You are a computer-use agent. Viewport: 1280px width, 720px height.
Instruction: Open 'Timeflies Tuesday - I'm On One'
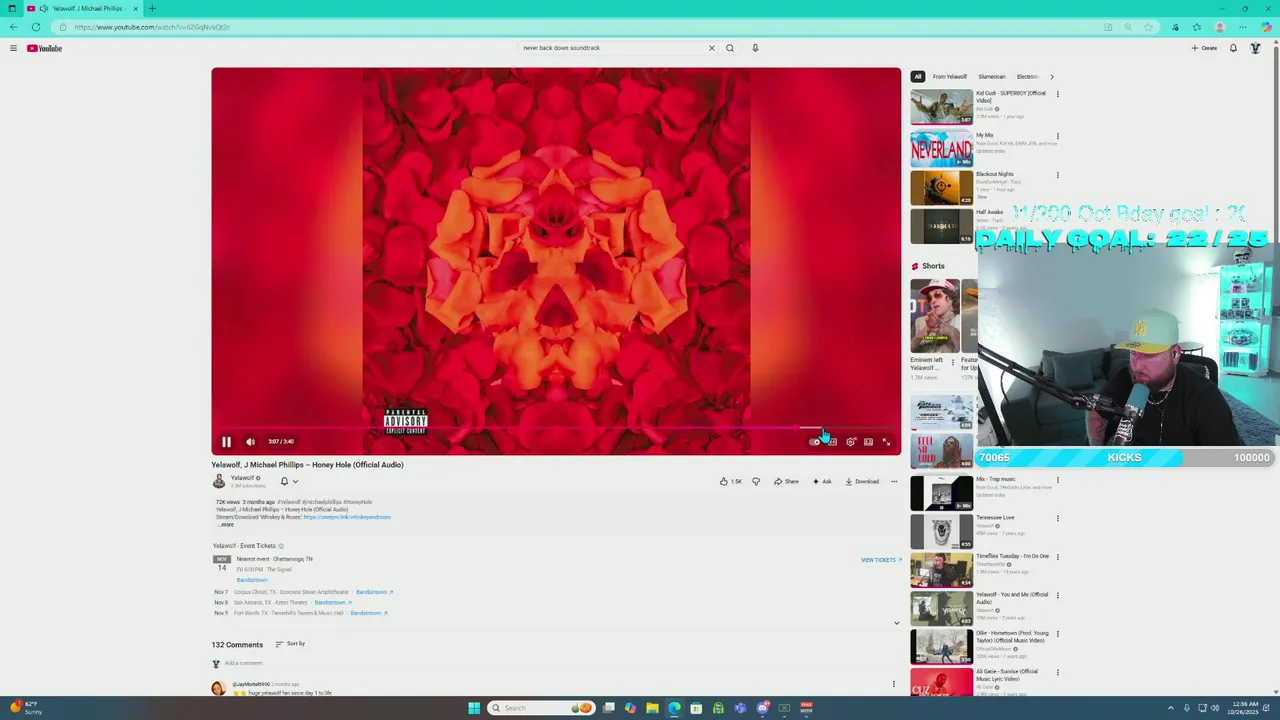pos(1012,556)
